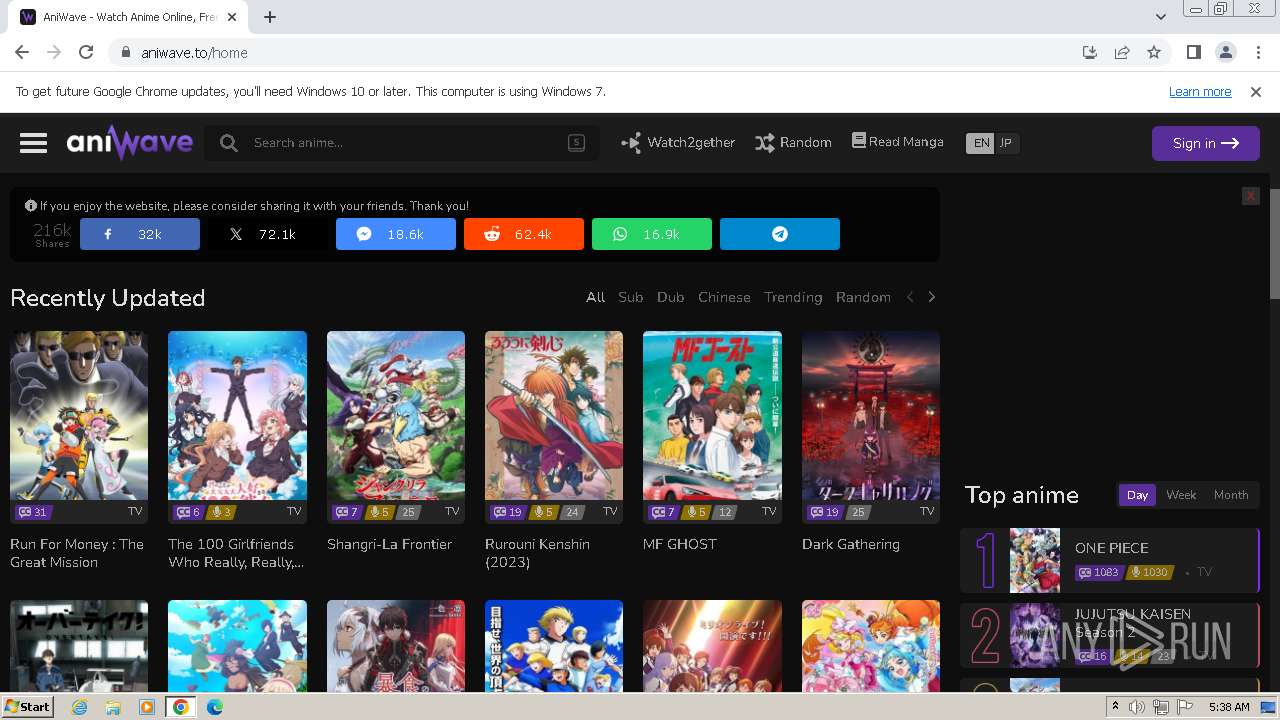Screen dimensions: 1280x720
Task: Open Internet Explorer from taskbar
Action: coord(79,707)
